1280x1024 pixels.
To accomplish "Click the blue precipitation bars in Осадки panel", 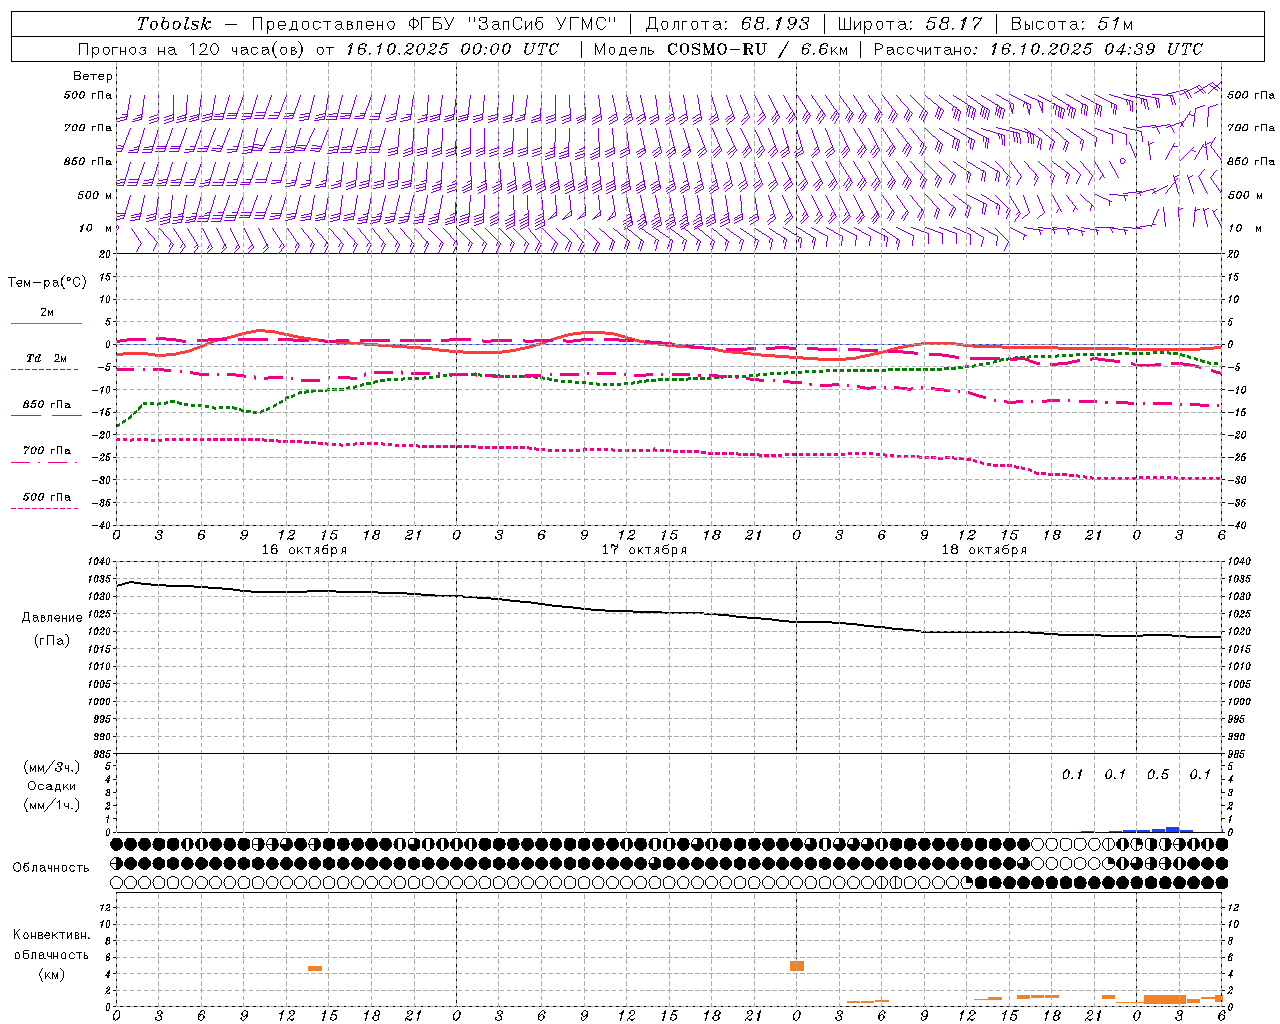I will click(x=1151, y=829).
